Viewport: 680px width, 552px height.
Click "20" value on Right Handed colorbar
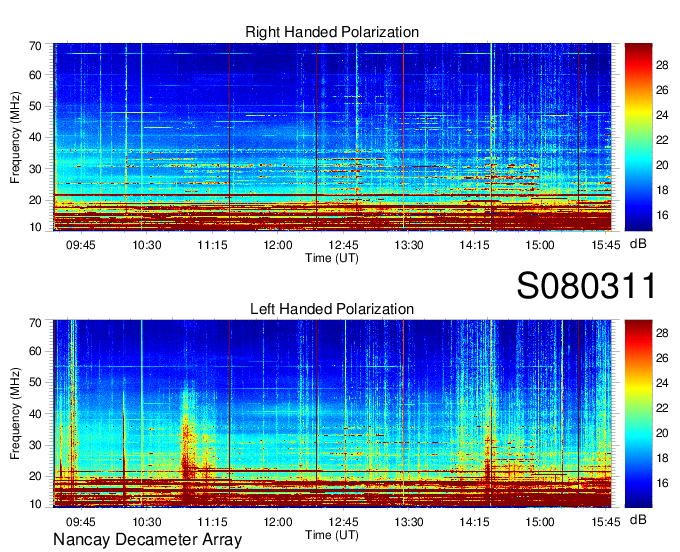(662, 165)
